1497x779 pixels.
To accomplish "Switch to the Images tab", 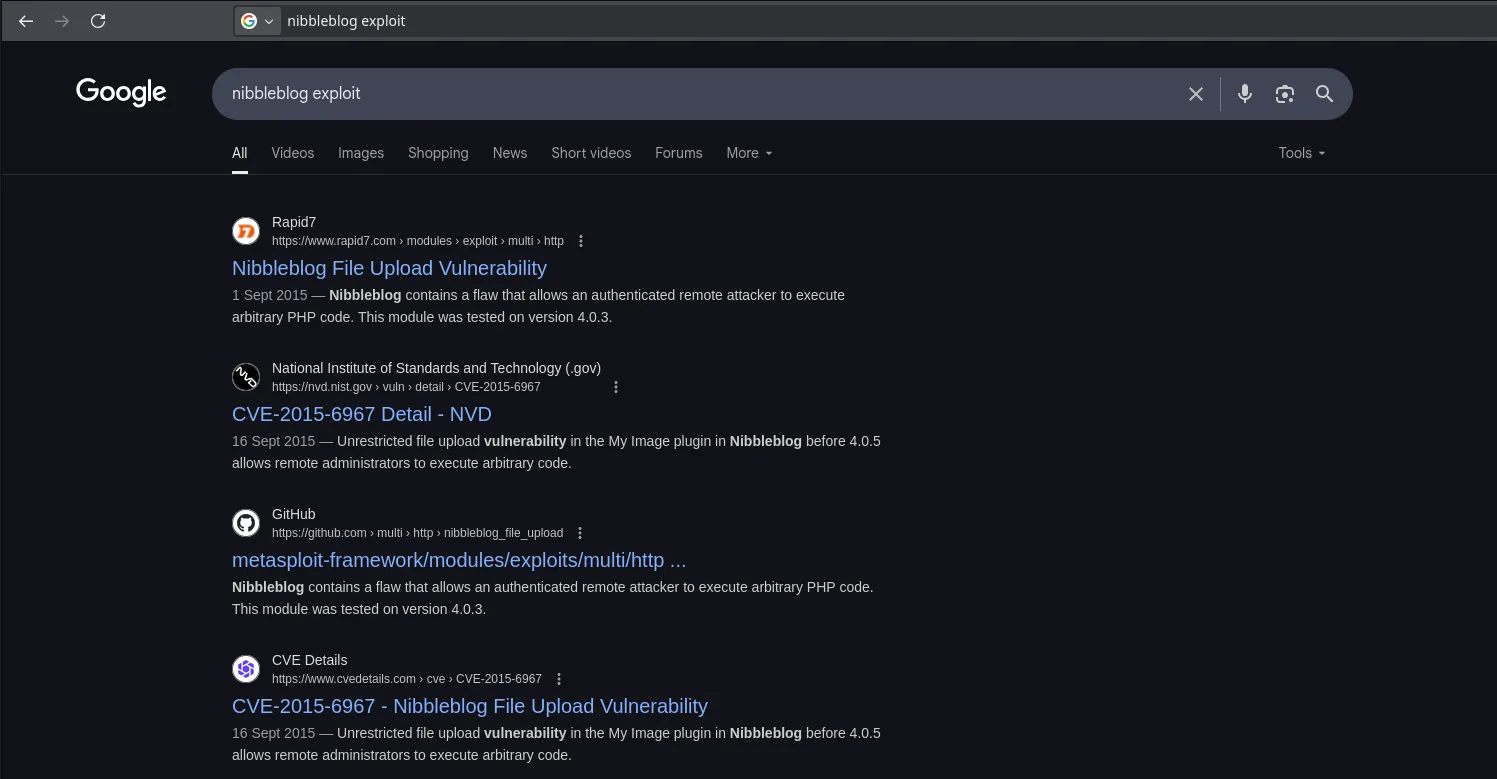I will coord(361,153).
